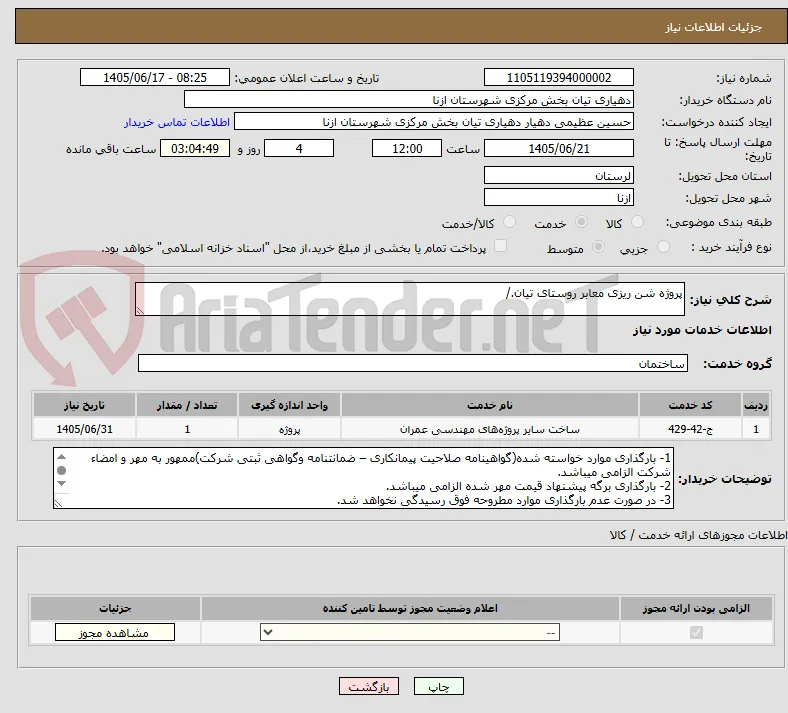Click the need date cell 1405/06/31
Viewport: 788px width, 713px height.
[x=84, y=429]
